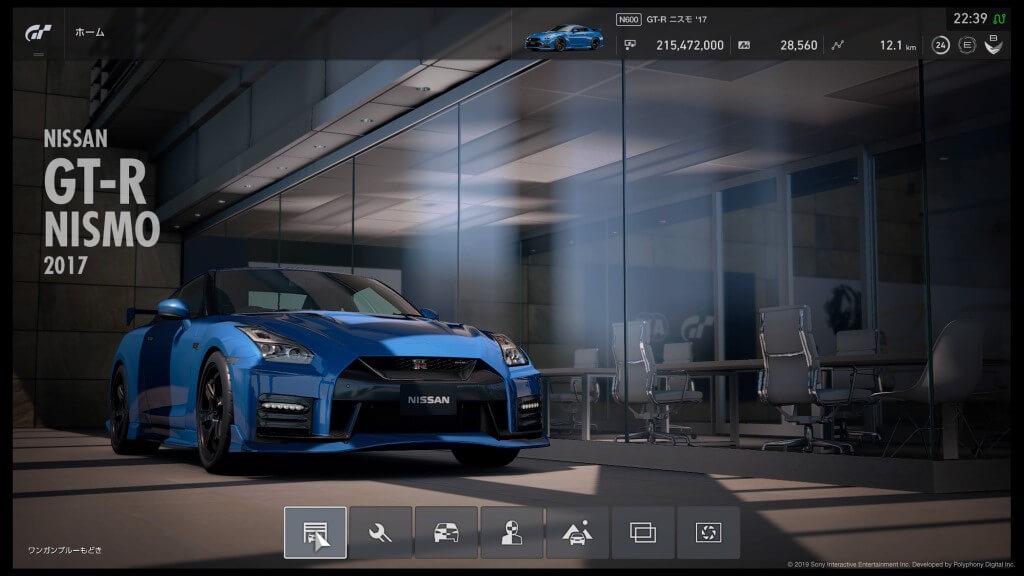Click the mileage points icon beside 28,560
1024x576 pixels.
pyautogui.click(x=744, y=45)
